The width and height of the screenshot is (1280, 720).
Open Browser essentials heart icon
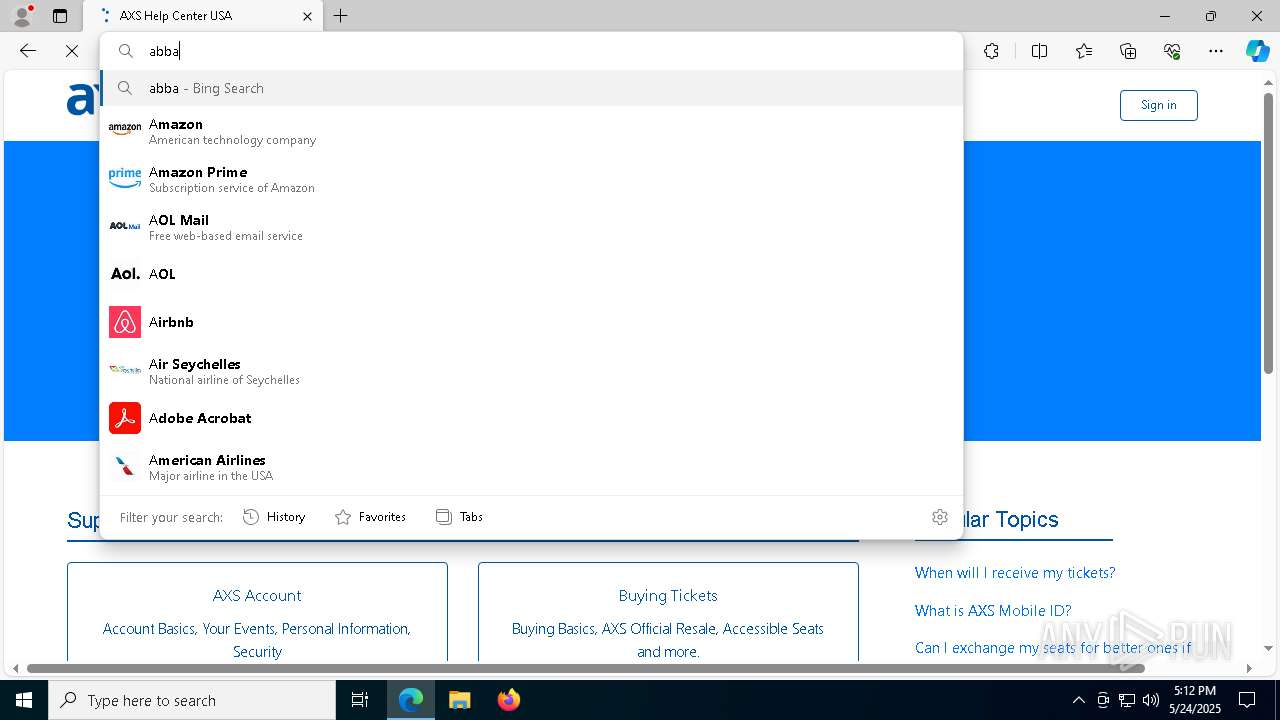coord(1172,51)
